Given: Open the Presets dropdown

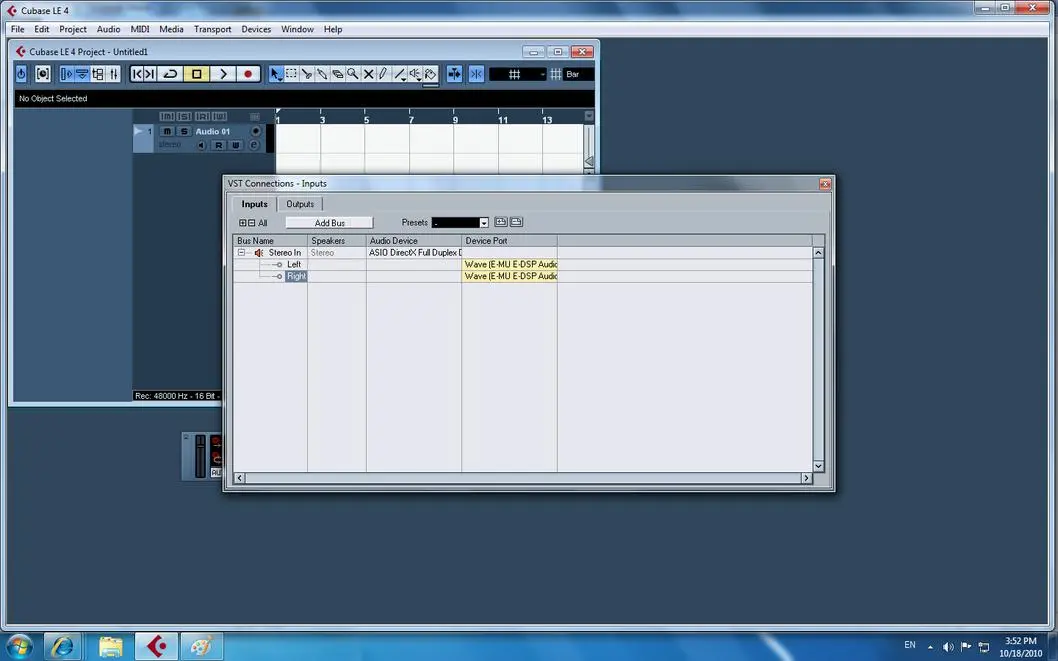Looking at the screenshot, I should pos(484,223).
